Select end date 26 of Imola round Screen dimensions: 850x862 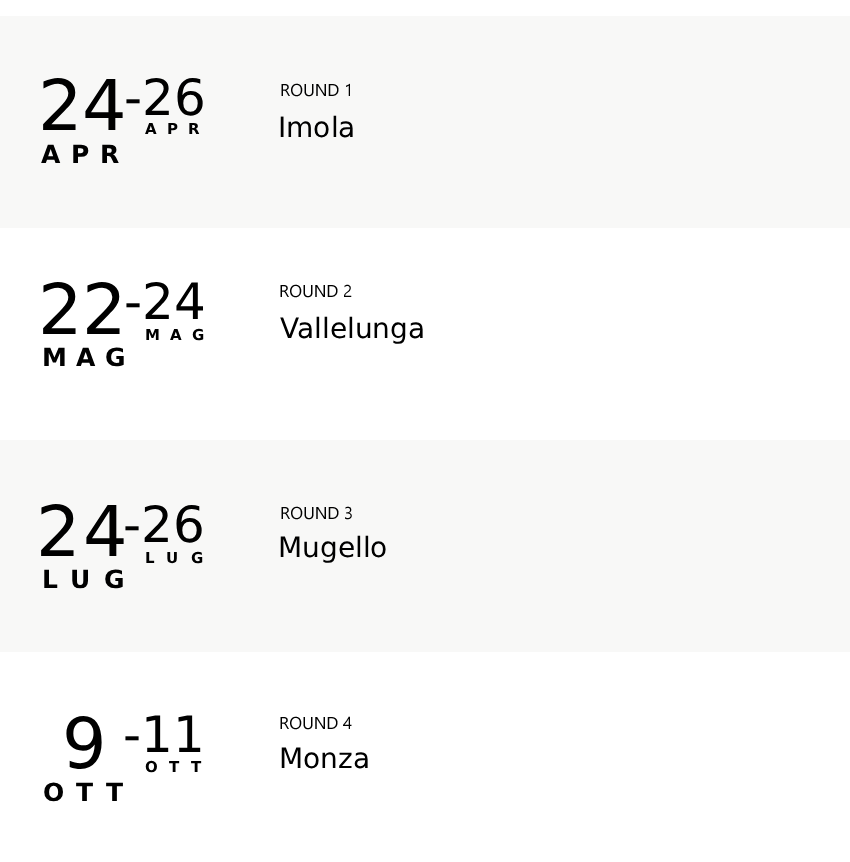click(x=173, y=99)
